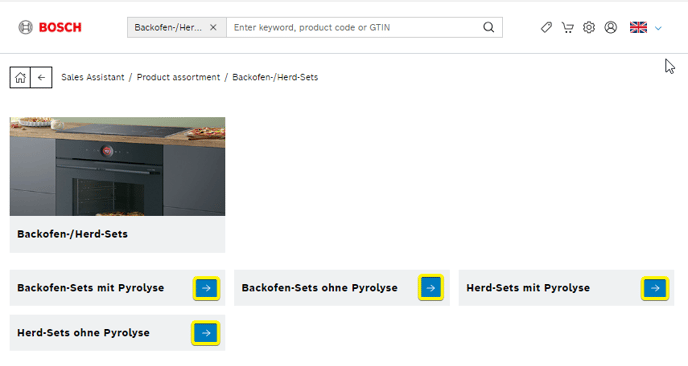Image resolution: width=688 pixels, height=366 pixels.
Task: Expand the language dropdown chevron
Action: (x=658, y=28)
